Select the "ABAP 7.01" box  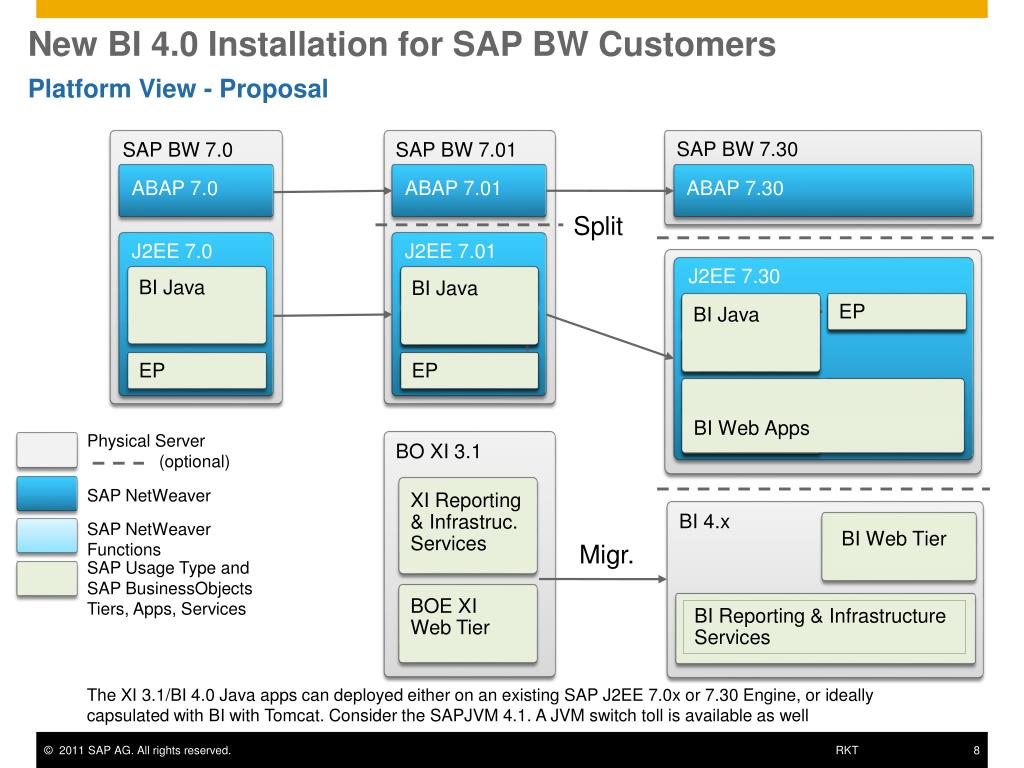click(x=469, y=190)
